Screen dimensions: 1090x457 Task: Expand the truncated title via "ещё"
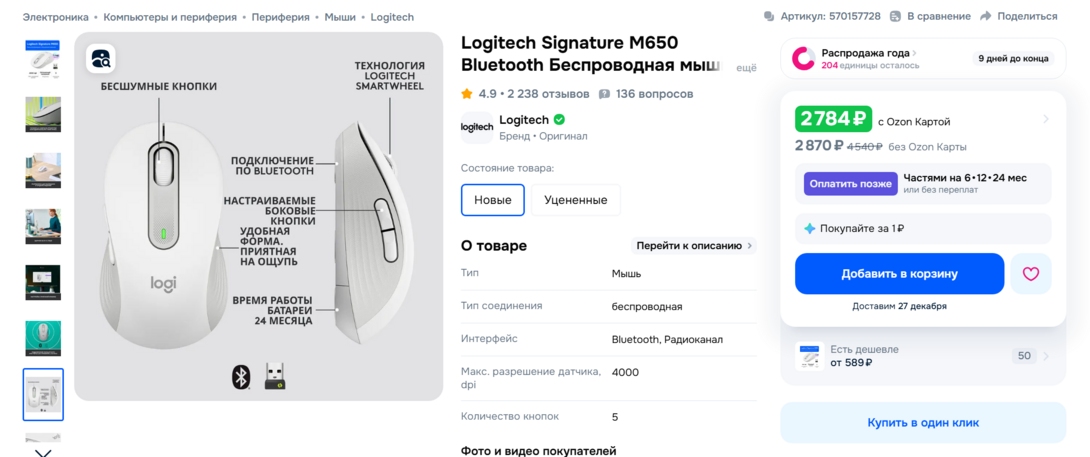coord(746,67)
